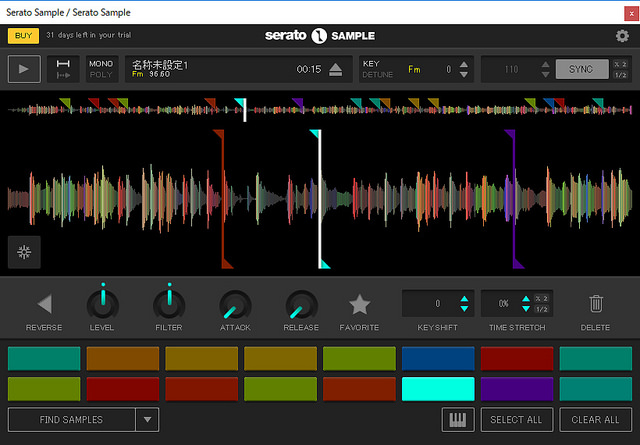Click the overview waveform white playhead
Viewport: 640px width, 445px height.
[245, 110]
